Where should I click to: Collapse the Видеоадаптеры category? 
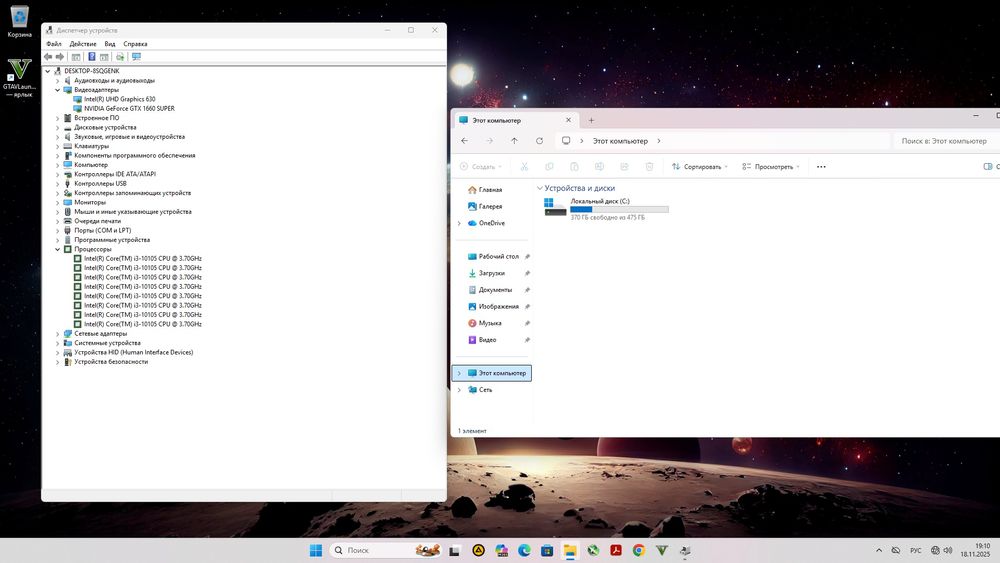click(57, 90)
